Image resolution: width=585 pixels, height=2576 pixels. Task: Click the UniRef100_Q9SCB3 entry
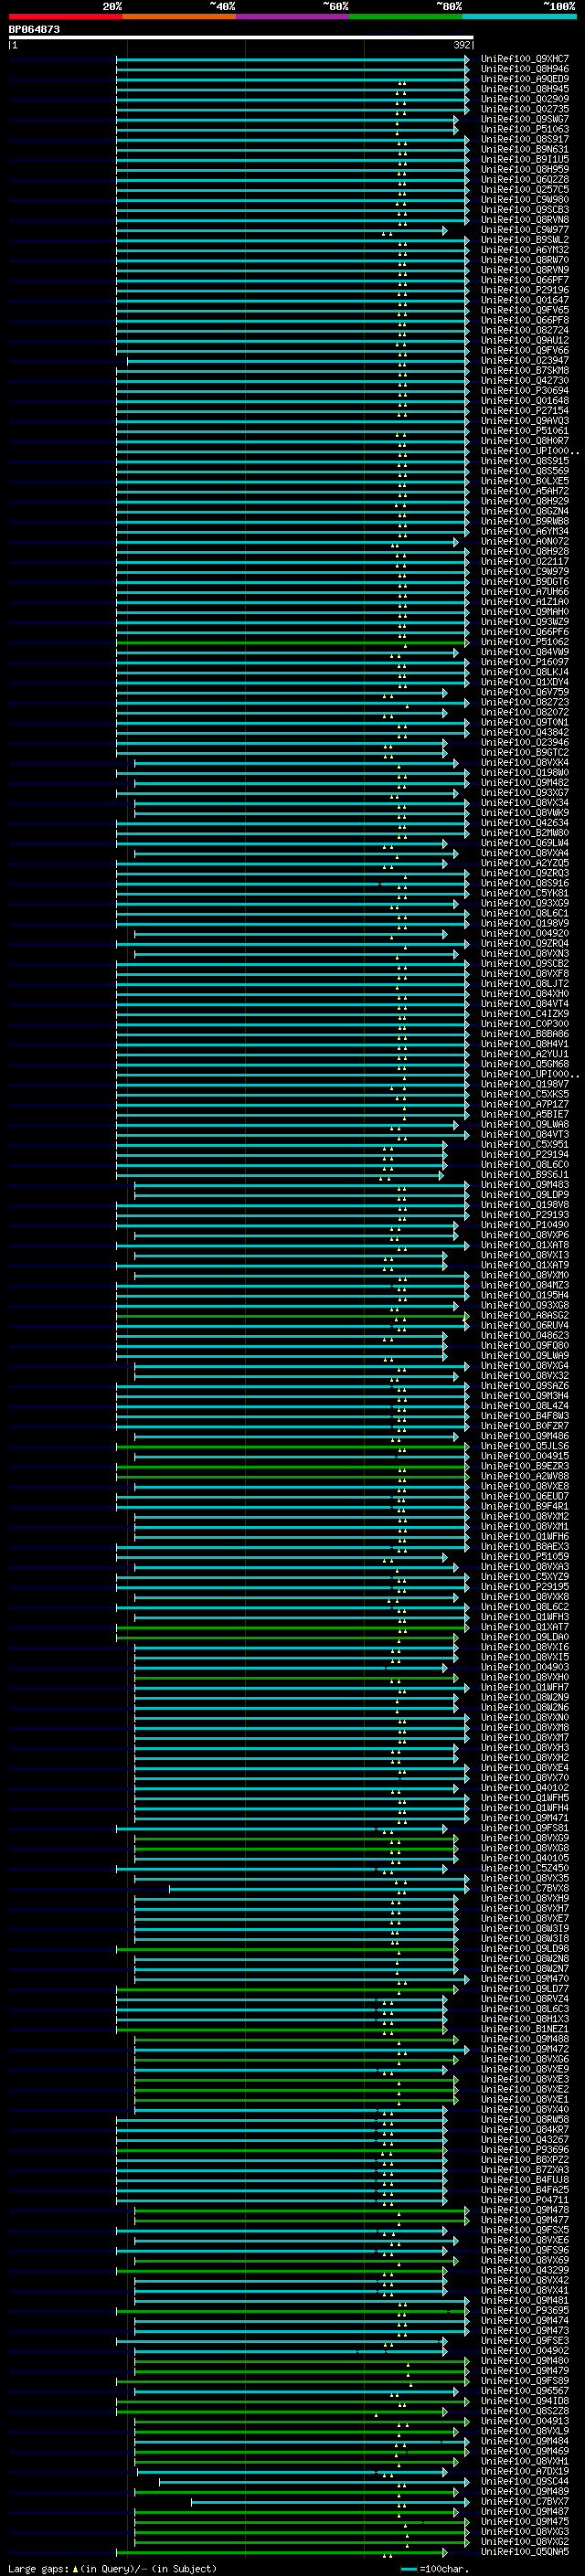coord(525,209)
